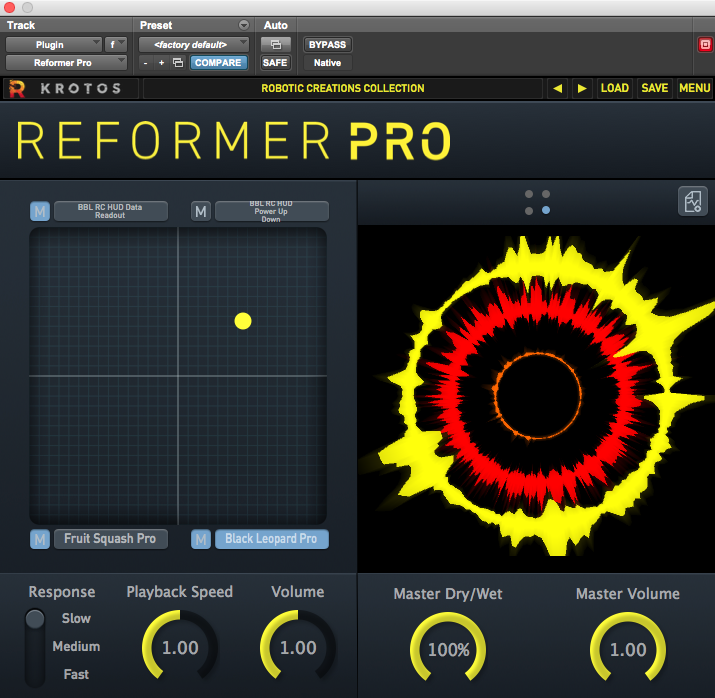Click the red plugin target button in header
715x698 pixels.
point(705,45)
